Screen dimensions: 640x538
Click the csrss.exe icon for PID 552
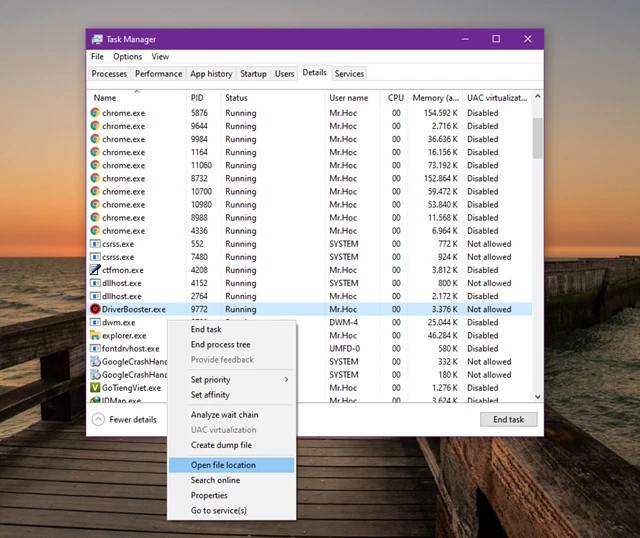coord(95,244)
